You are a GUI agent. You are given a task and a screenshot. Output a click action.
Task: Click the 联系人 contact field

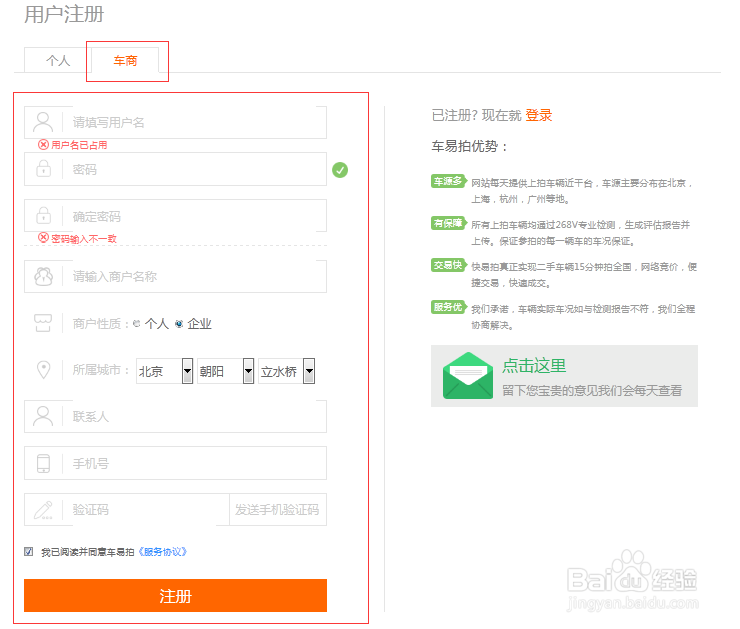click(176, 417)
